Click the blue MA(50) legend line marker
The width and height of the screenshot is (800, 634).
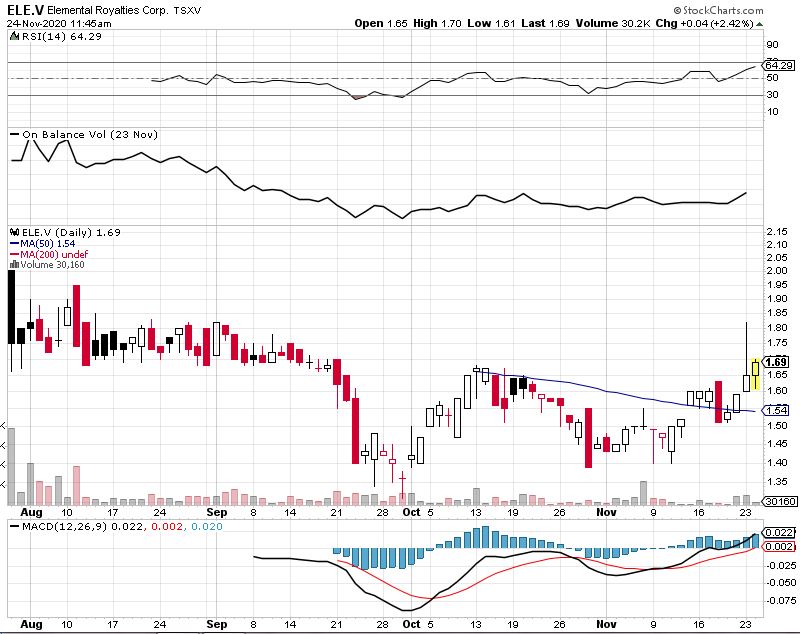click(14, 244)
